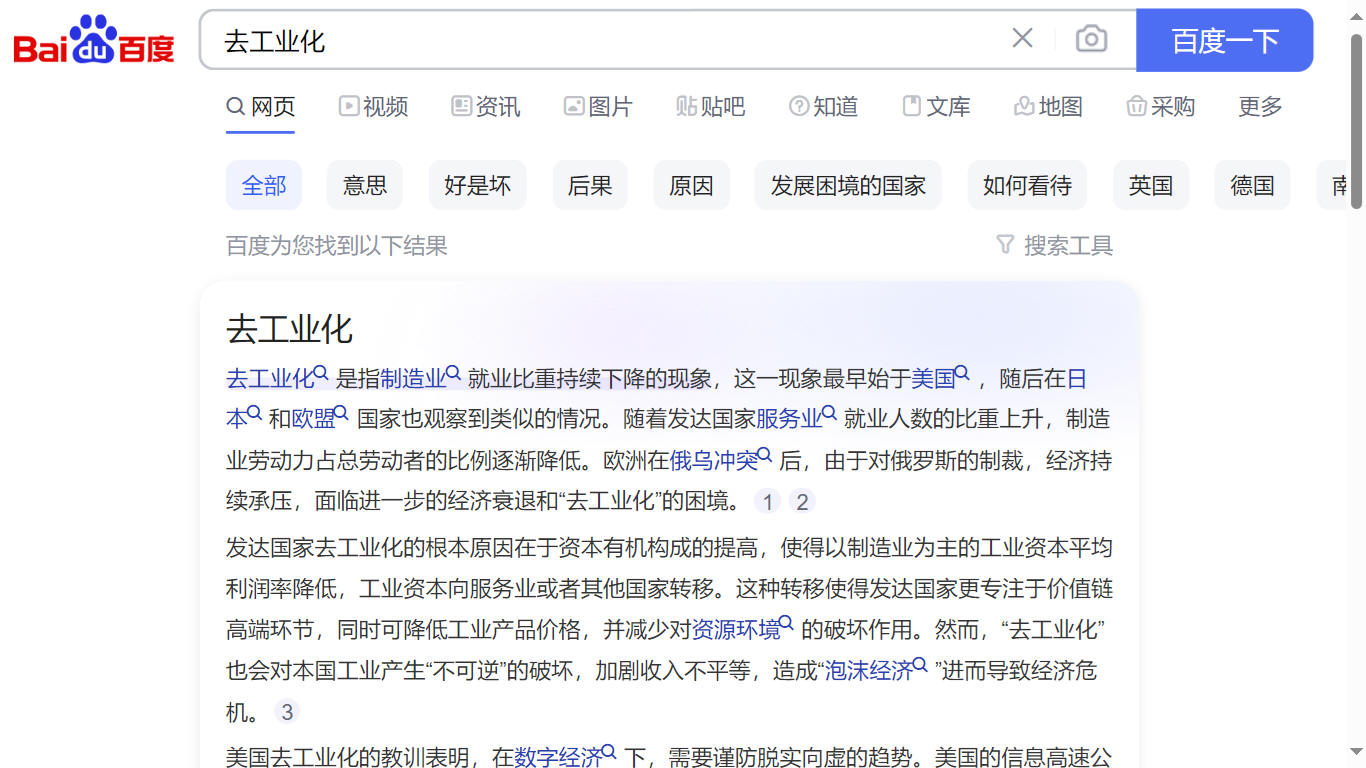The width and height of the screenshot is (1366, 768).
Task: Switch to the 图片 tab
Action: [598, 106]
